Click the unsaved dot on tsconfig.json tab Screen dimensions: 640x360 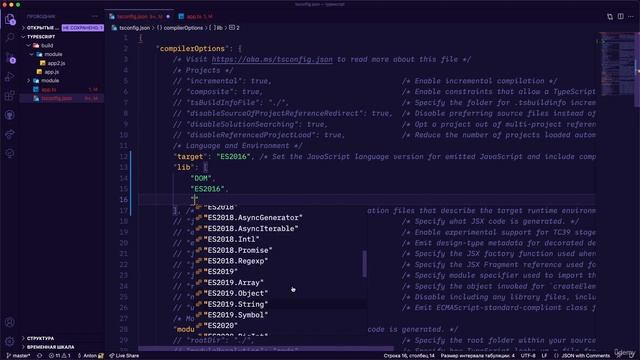coord(168,17)
